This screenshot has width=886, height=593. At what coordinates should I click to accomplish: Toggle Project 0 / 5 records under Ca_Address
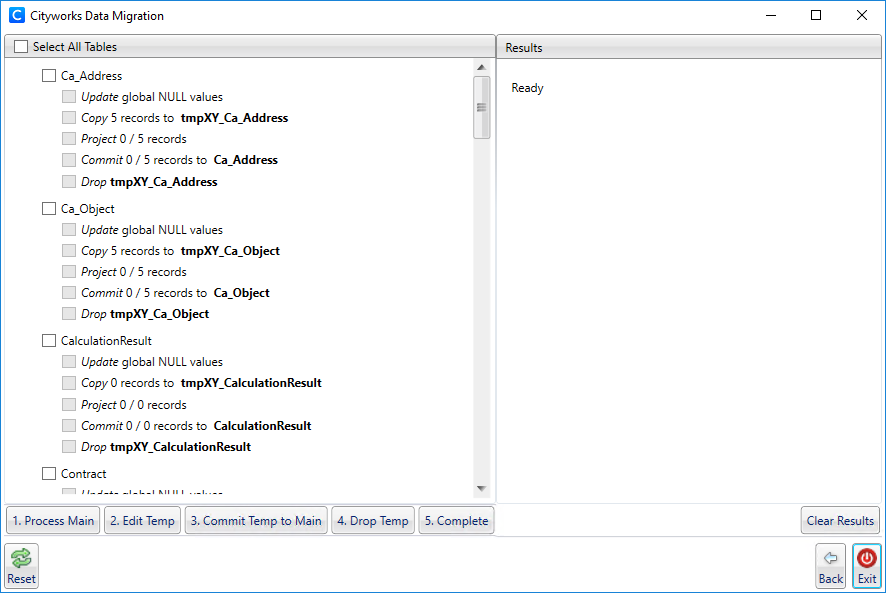coord(69,138)
